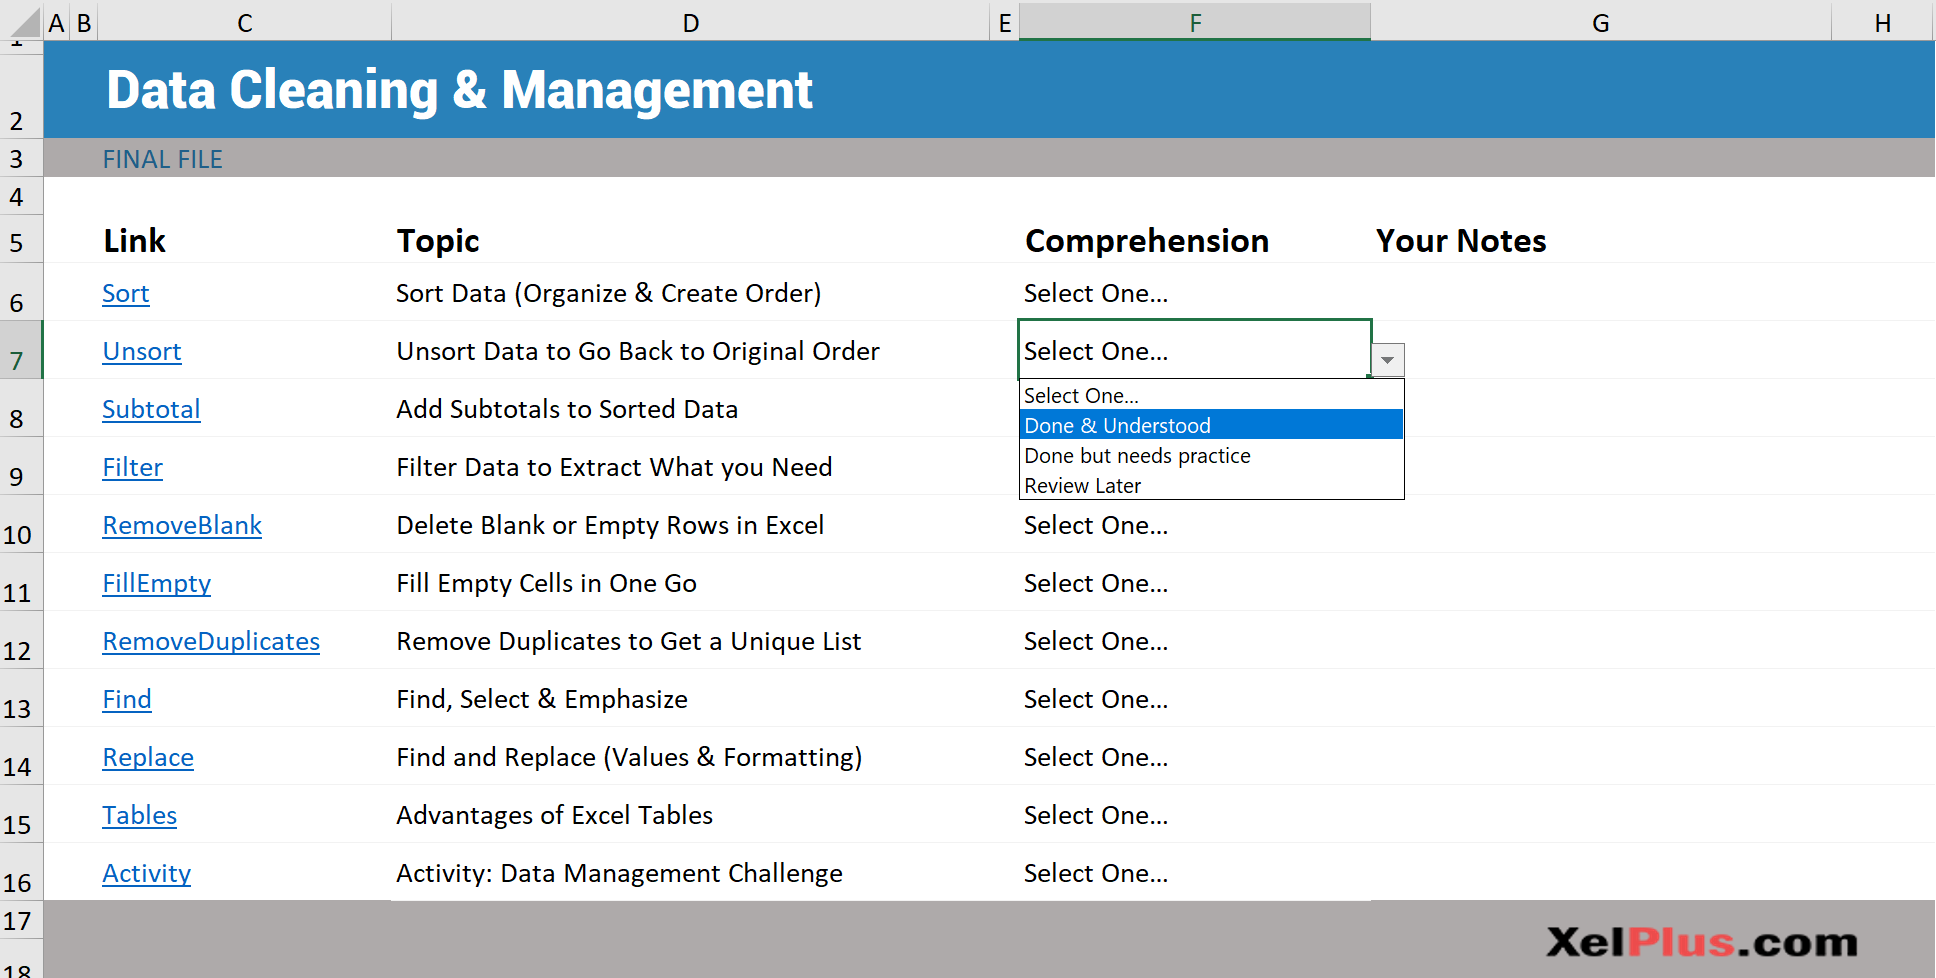The image size is (1936, 978).
Task: Click the Replace hyperlink
Action: click(x=148, y=757)
